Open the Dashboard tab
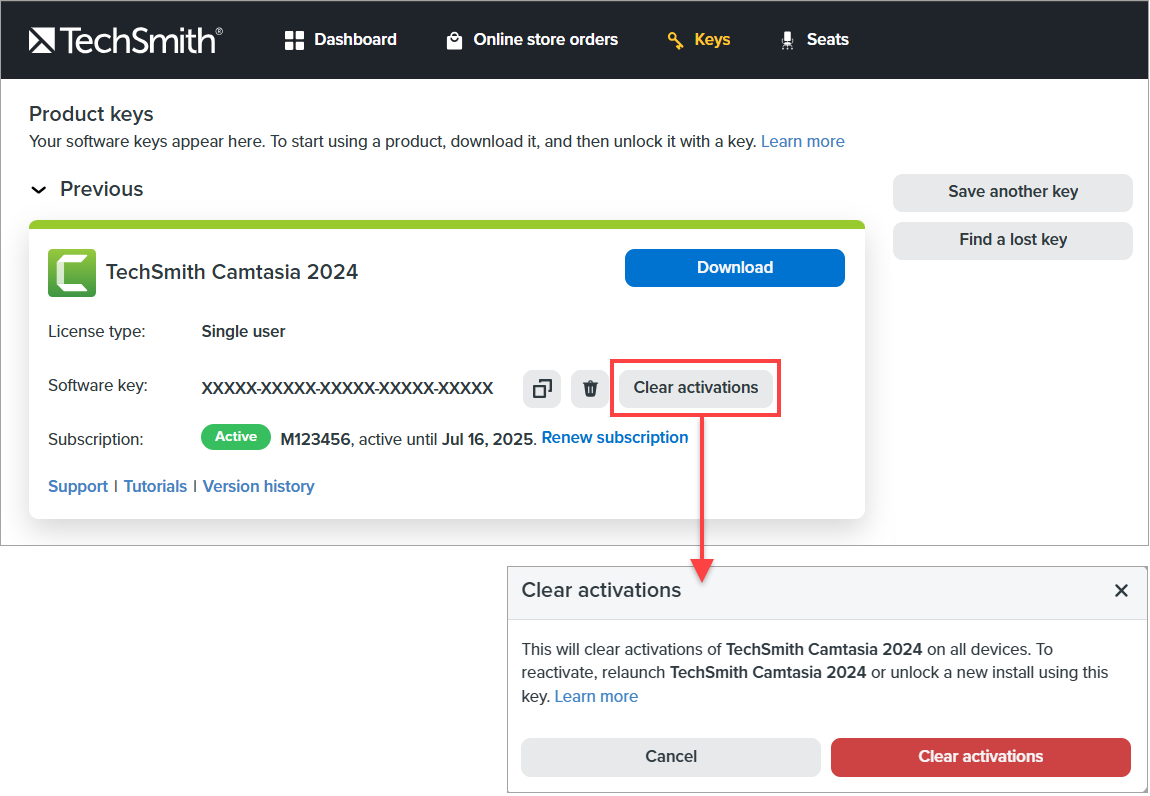This screenshot has width=1150, height=796. coord(341,40)
